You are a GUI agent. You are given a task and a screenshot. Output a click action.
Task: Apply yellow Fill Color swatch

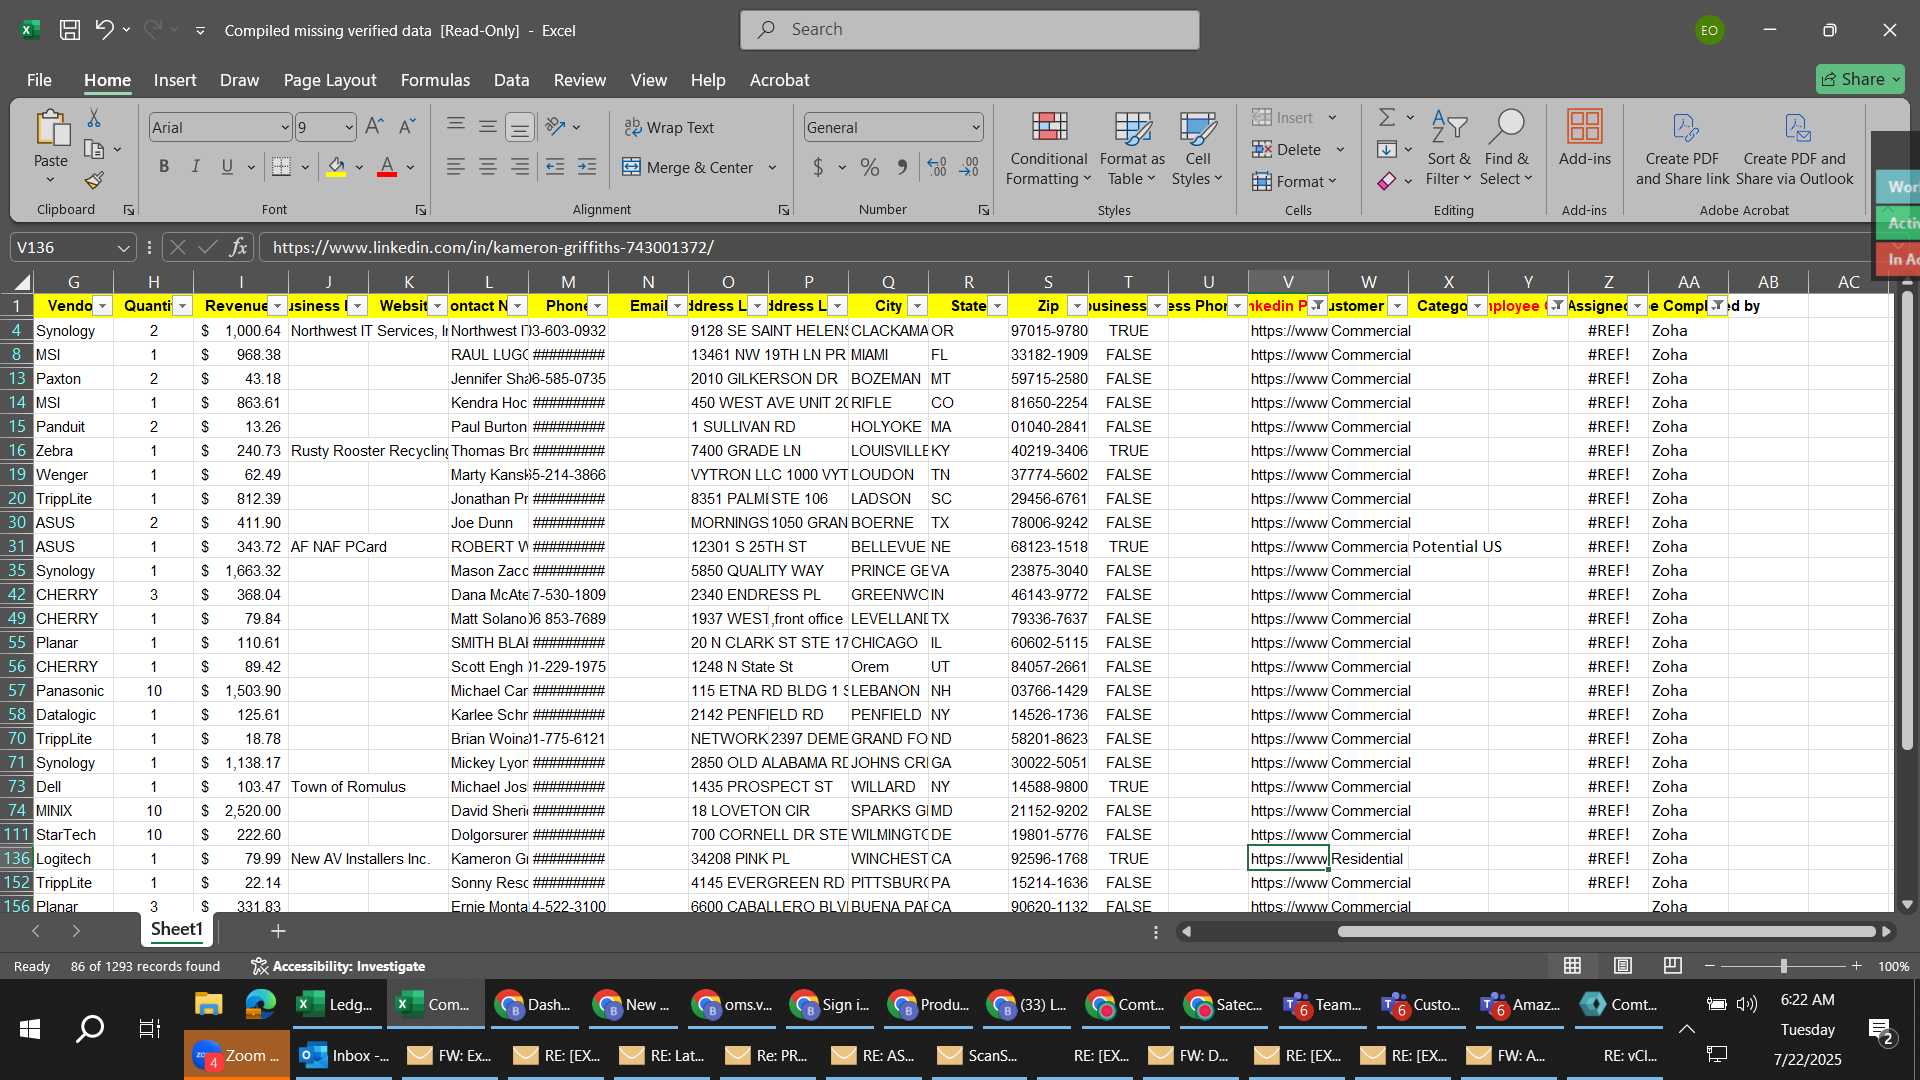pyautogui.click(x=336, y=167)
